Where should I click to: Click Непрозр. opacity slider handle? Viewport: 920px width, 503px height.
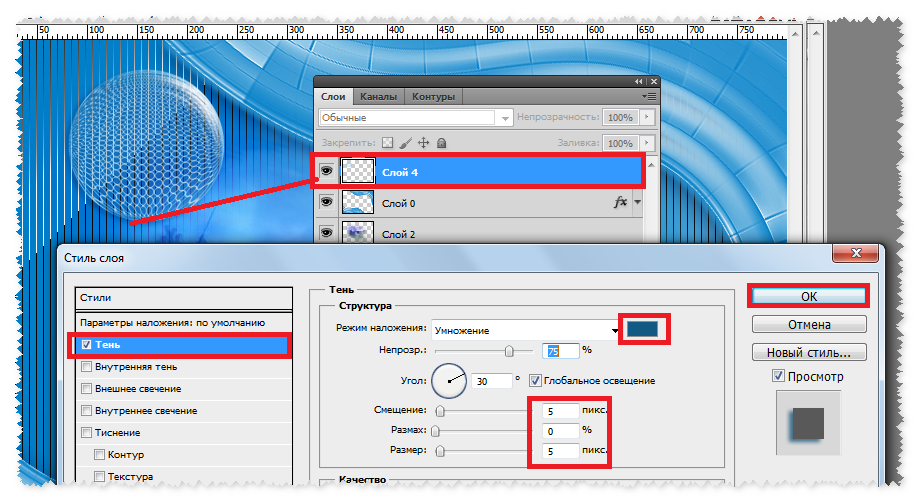click(x=509, y=351)
